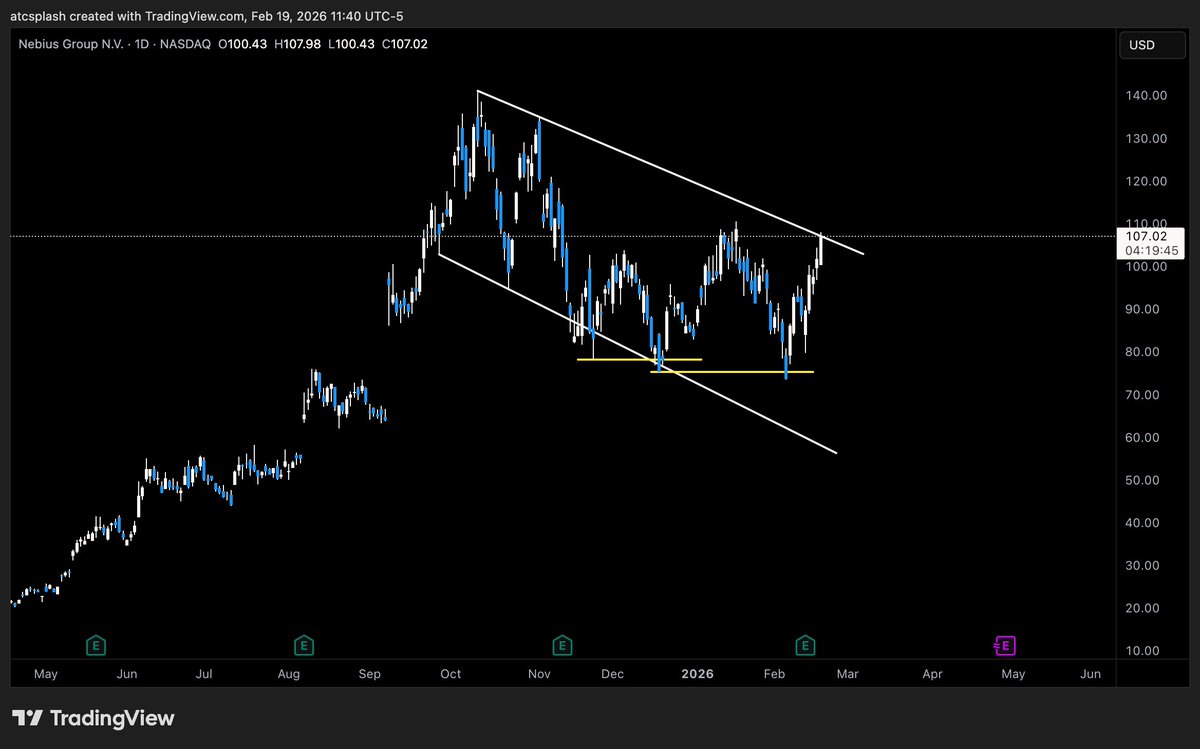
Task: Click the current price label showing 107.02
Action: (x=1148, y=237)
